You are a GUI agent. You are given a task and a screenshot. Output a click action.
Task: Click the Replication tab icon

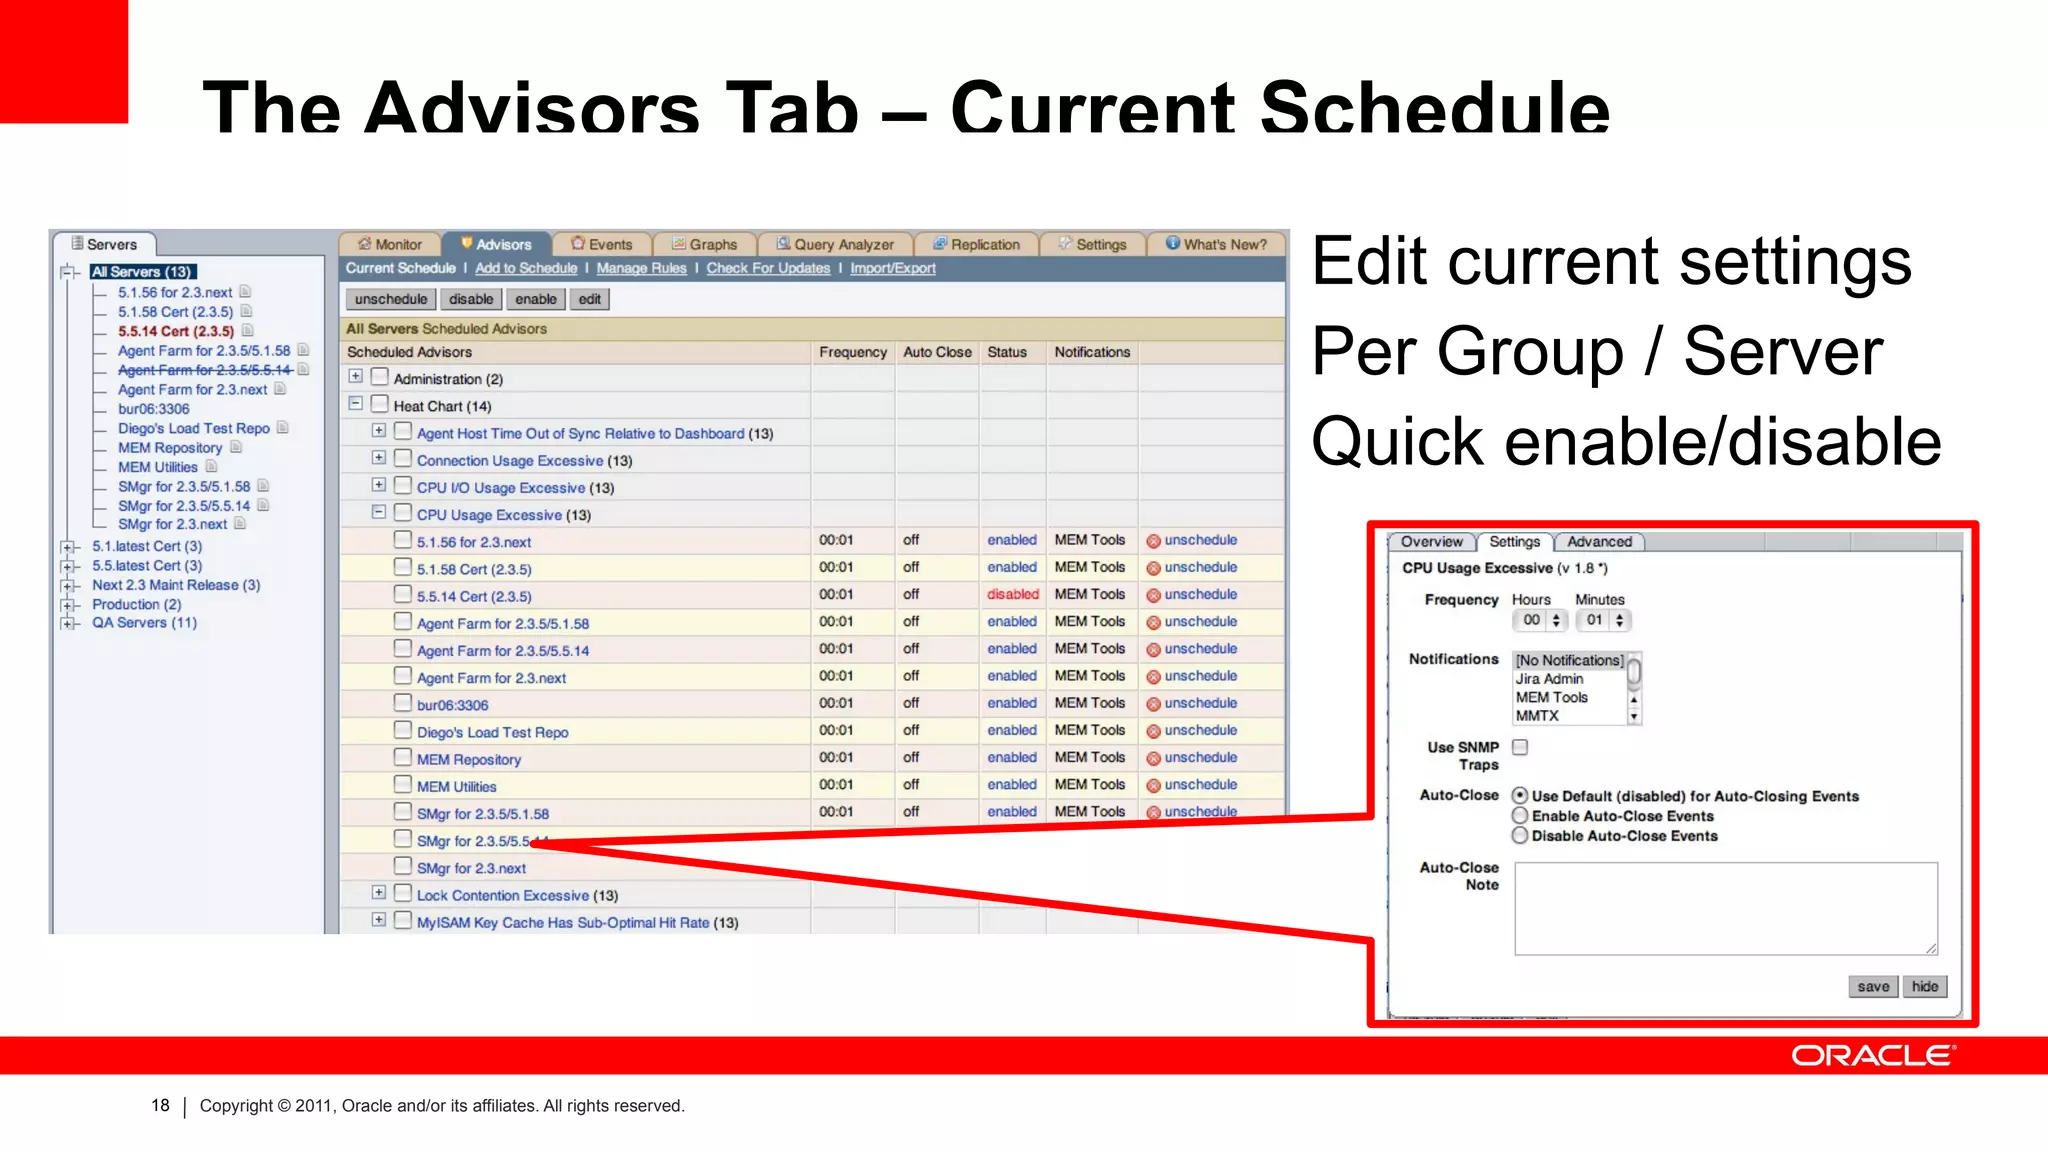(x=940, y=243)
